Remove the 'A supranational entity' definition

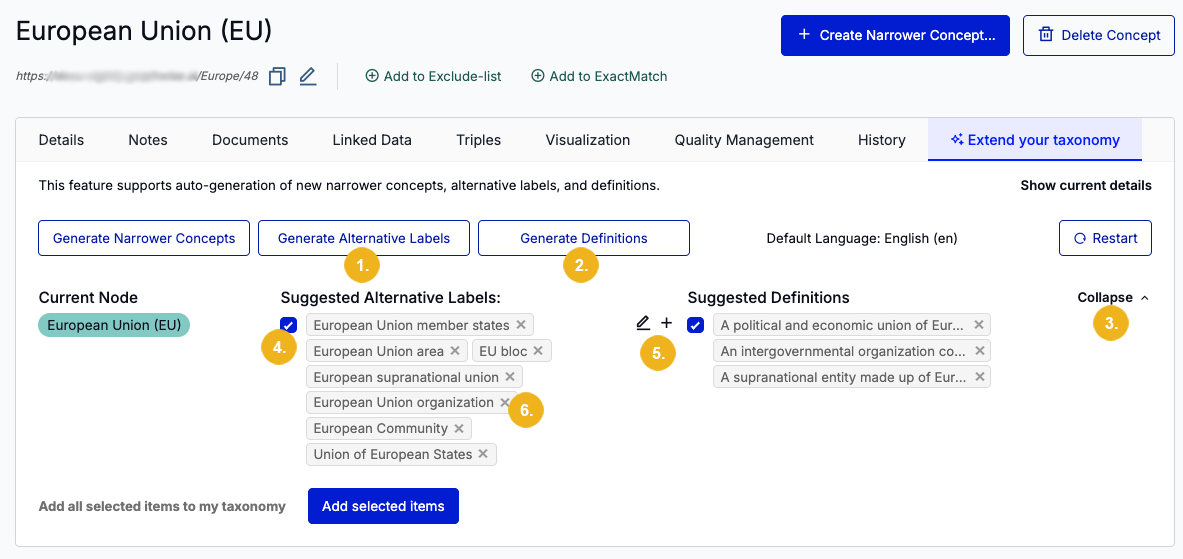pyautogui.click(x=979, y=376)
